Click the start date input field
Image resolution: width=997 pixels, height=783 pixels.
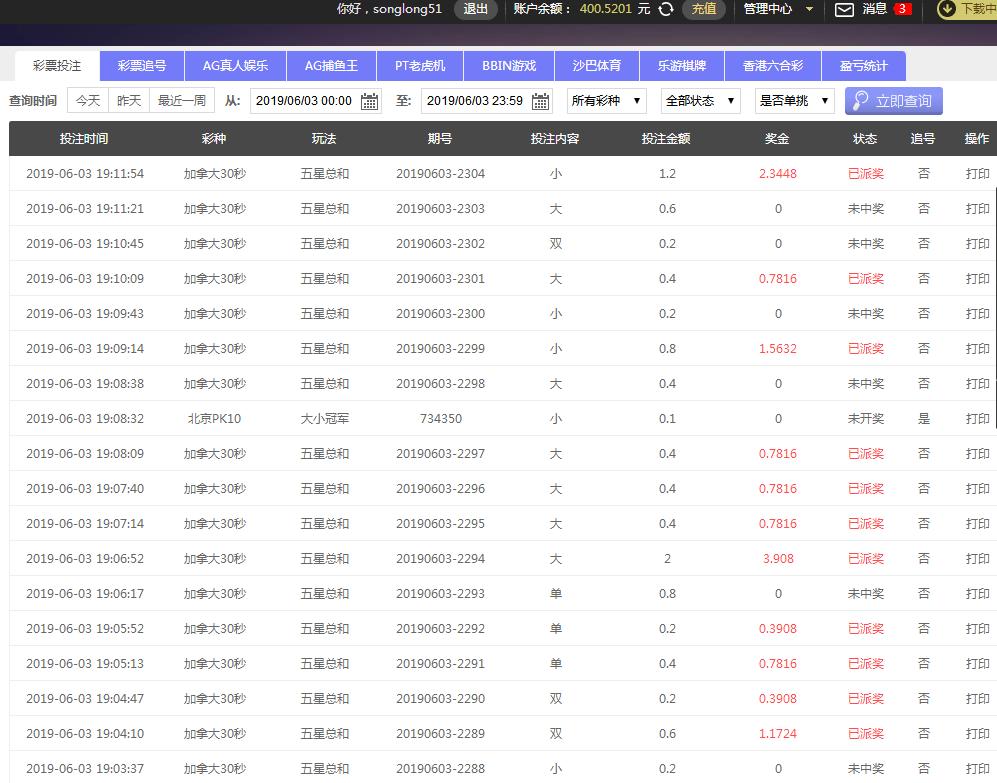315,101
